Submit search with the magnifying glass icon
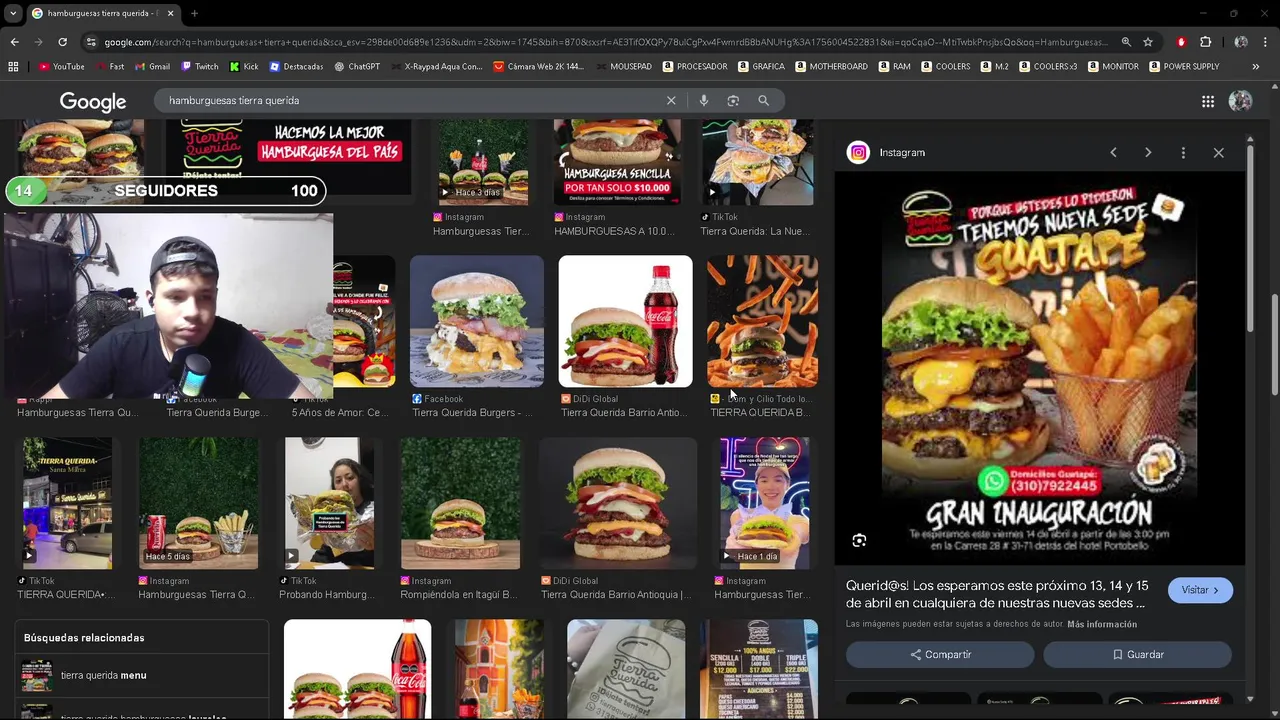 click(763, 101)
